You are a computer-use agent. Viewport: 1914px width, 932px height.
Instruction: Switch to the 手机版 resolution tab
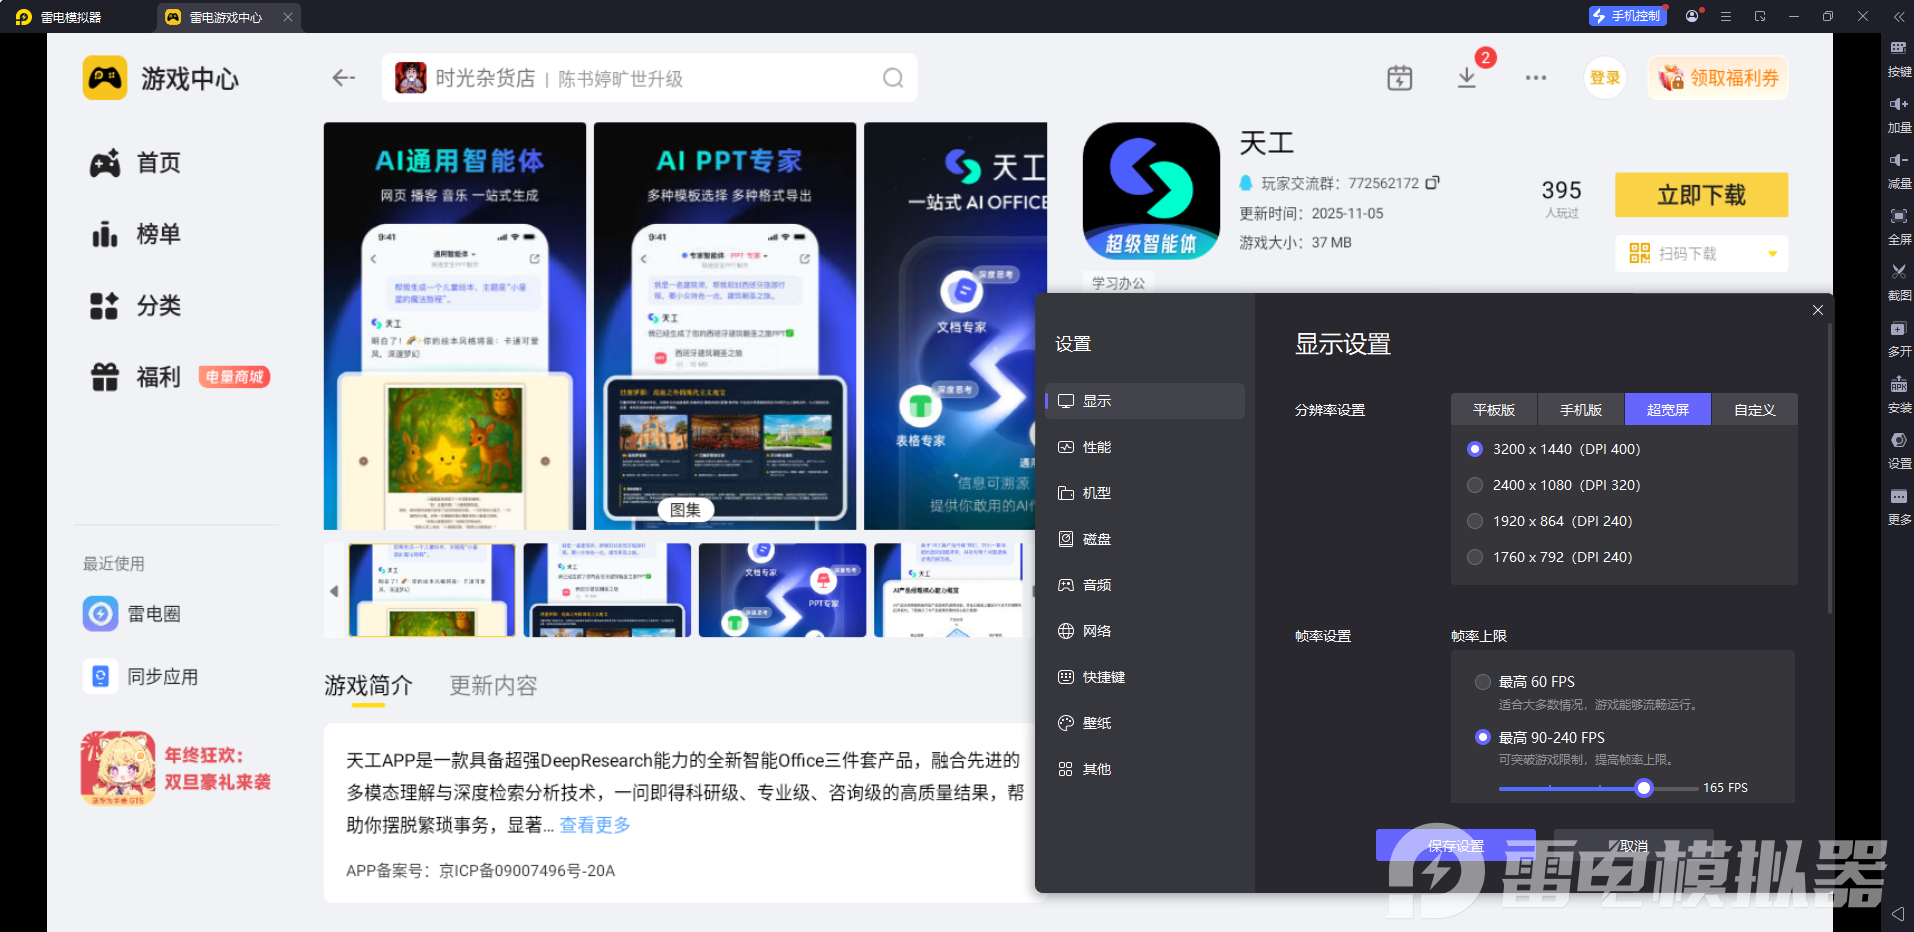pos(1581,410)
